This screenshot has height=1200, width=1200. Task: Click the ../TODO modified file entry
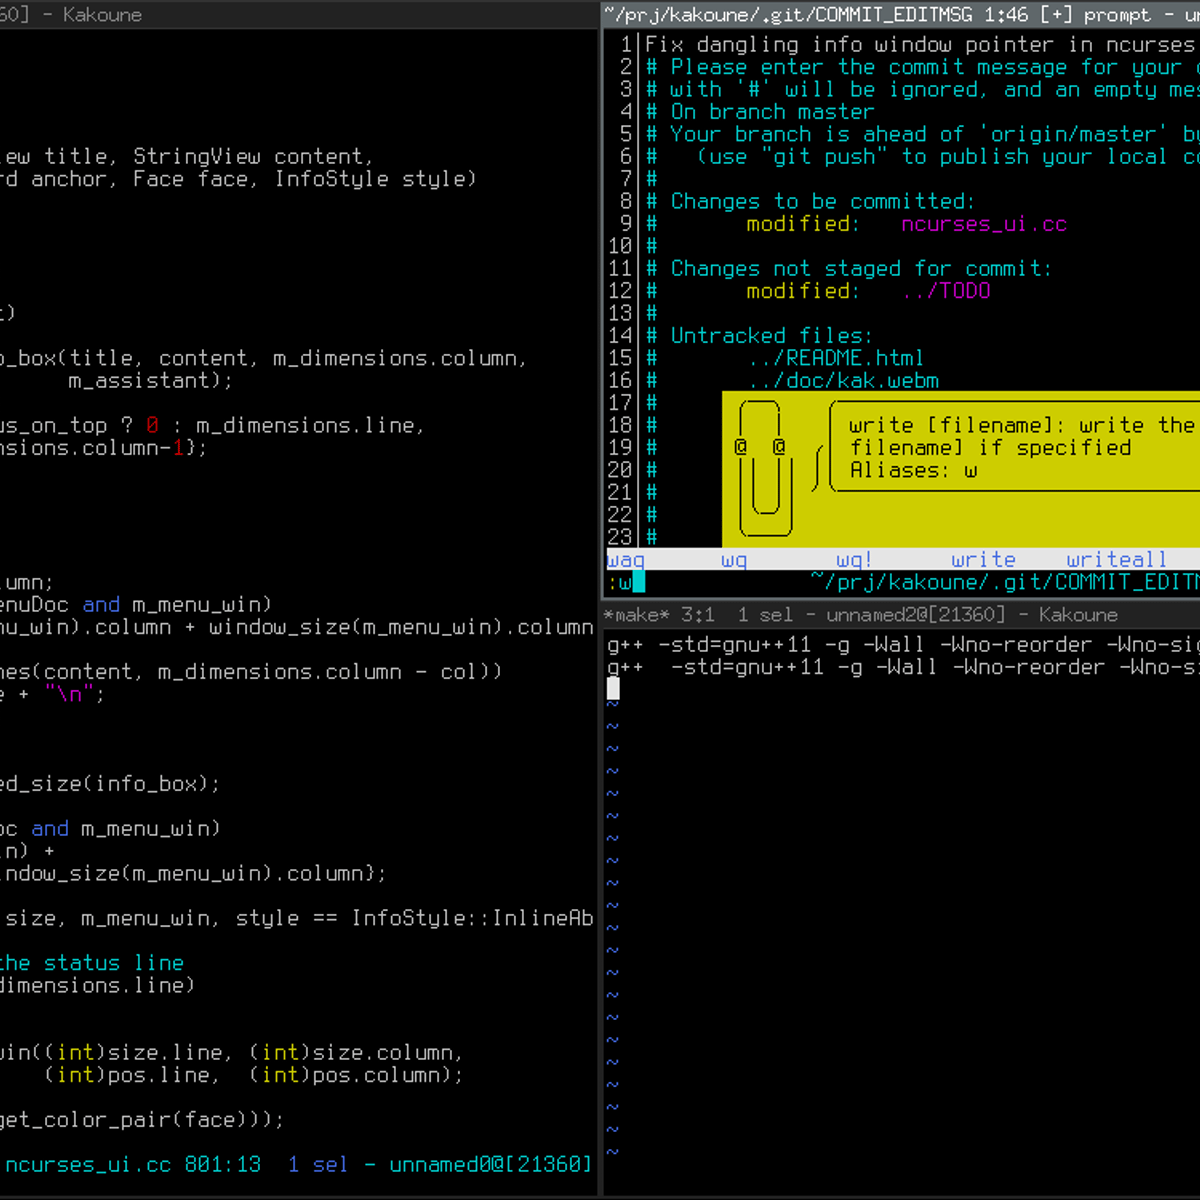[947, 291]
